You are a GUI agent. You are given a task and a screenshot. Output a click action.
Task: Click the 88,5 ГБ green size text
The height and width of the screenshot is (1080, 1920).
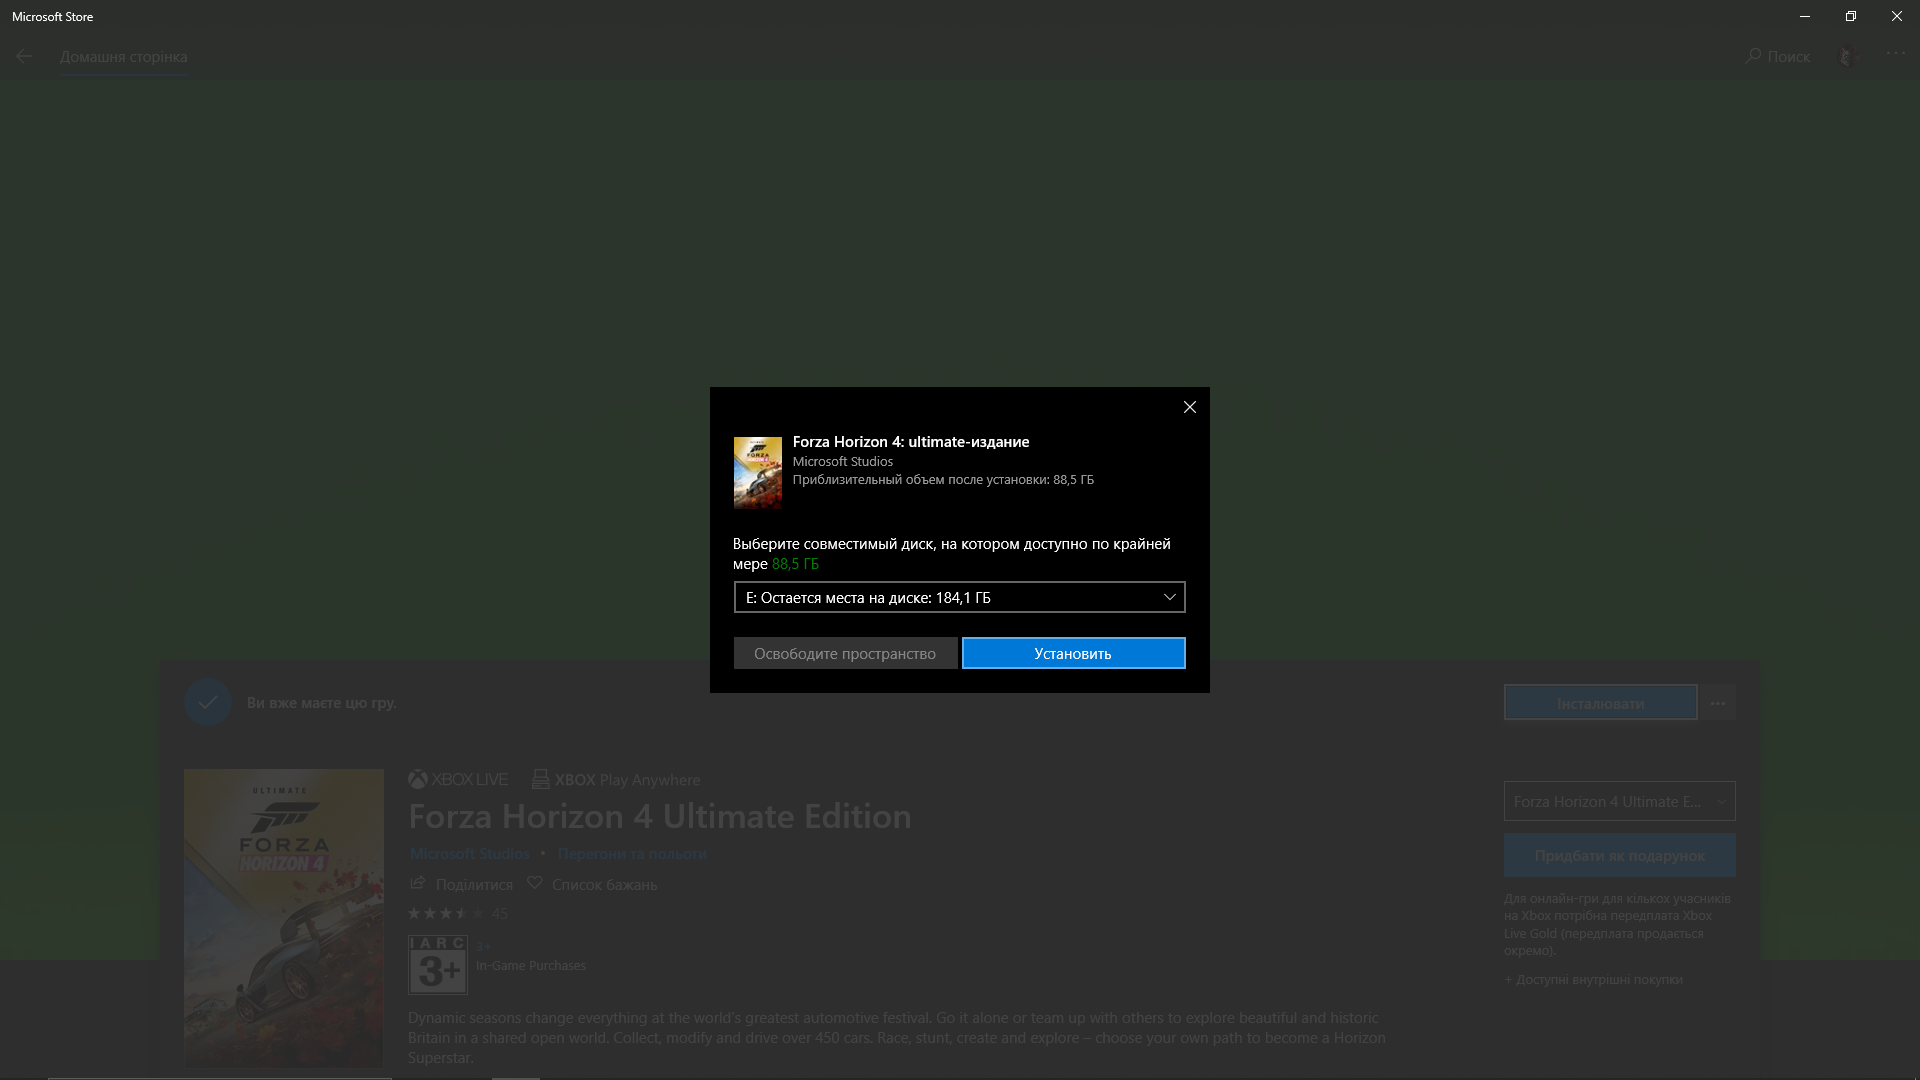pos(795,564)
